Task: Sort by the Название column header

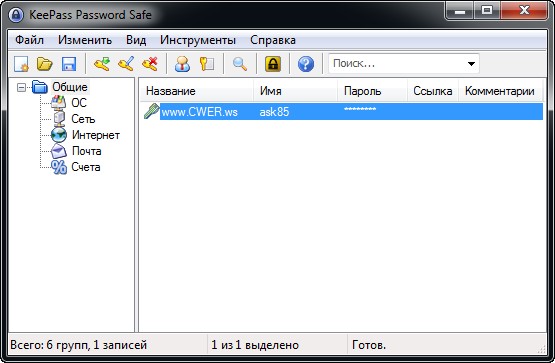Action: (197, 91)
